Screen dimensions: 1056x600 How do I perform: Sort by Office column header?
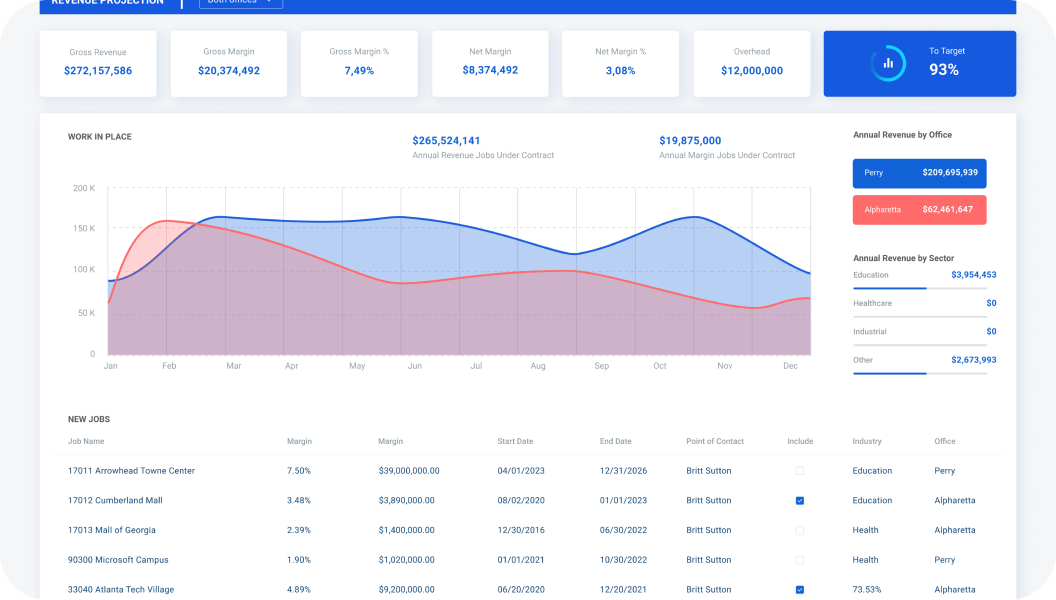pos(945,441)
